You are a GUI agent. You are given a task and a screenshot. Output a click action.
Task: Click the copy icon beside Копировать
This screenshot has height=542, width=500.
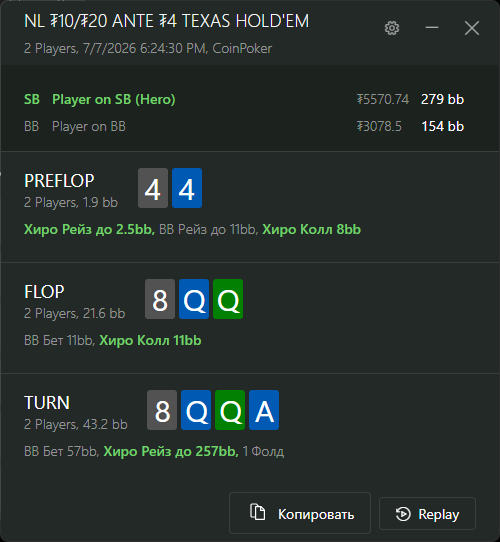pyautogui.click(x=258, y=512)
